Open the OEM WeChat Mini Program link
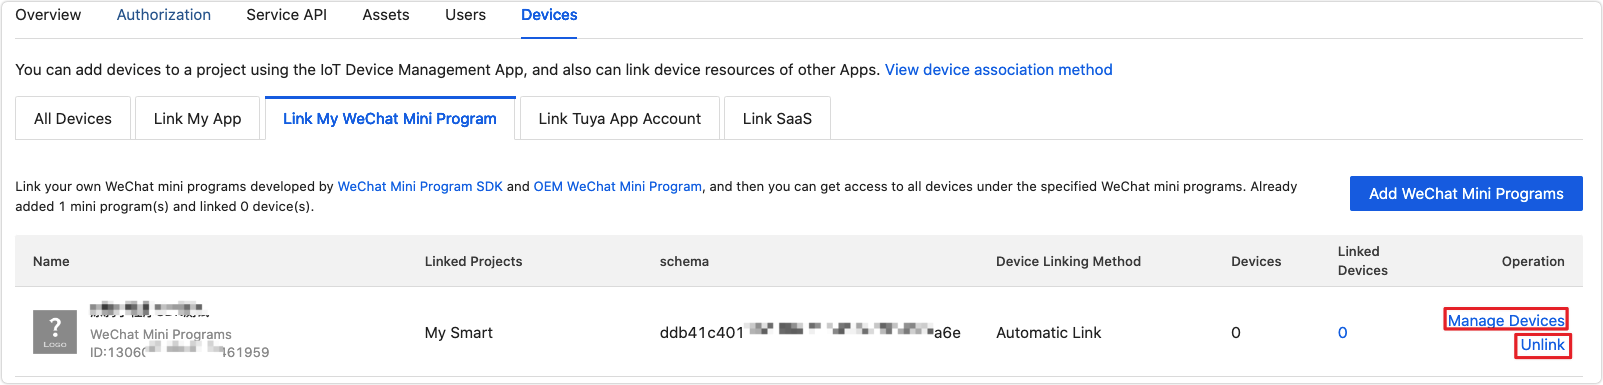Image resolution: width=1603 pixels, height=385 pixels. click(618, 187)
